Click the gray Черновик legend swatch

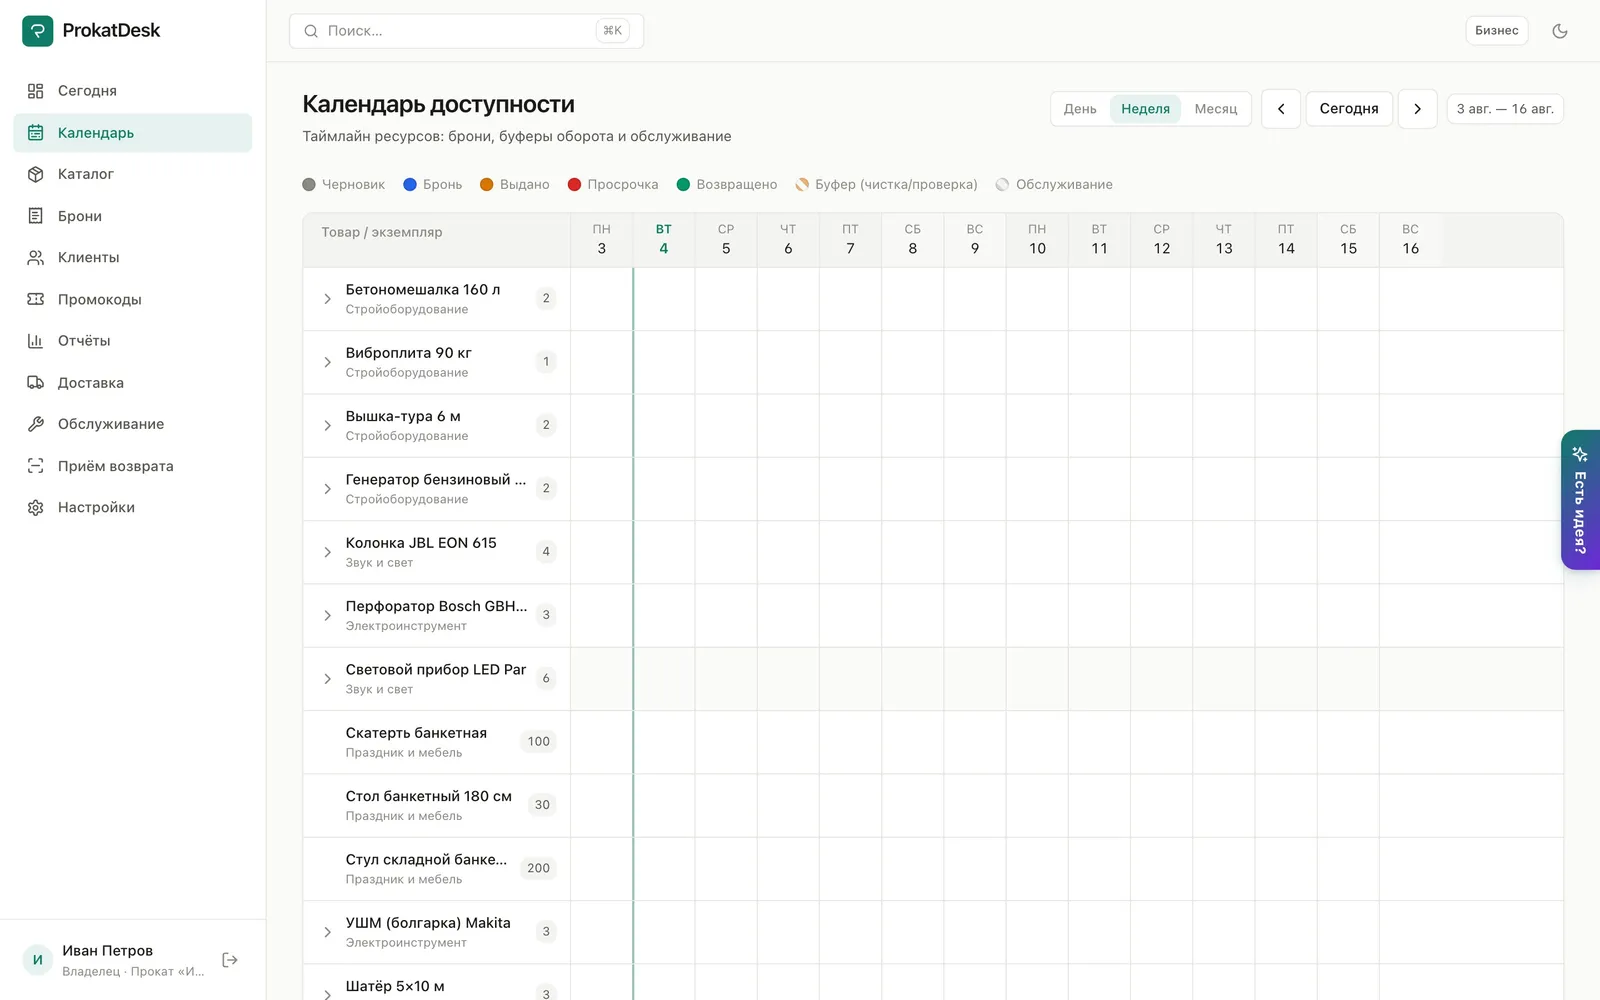[309, 185]
